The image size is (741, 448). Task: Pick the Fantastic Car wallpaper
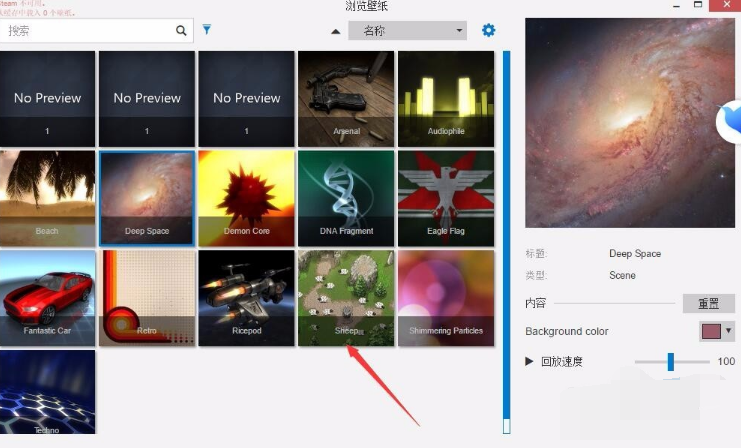tap(48, 297)
